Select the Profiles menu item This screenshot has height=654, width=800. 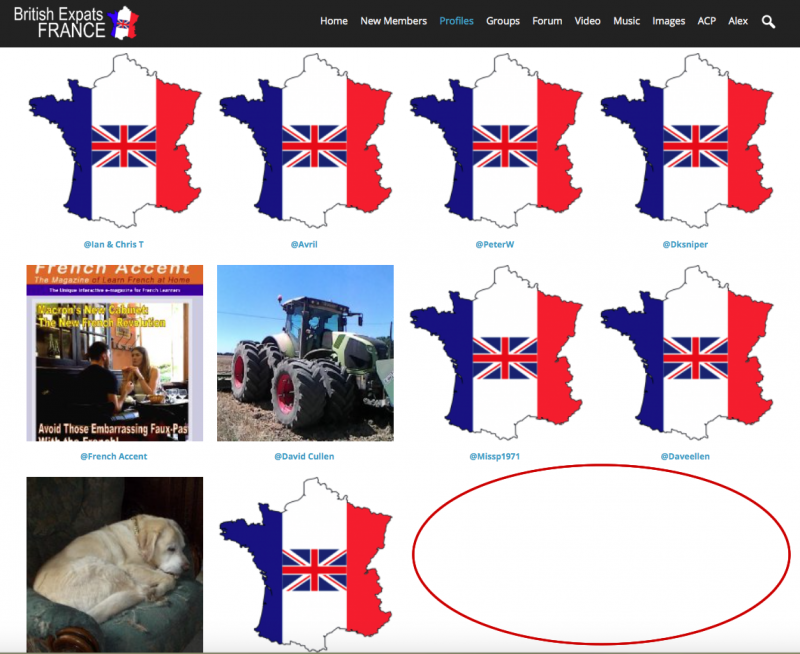(456, 21)
